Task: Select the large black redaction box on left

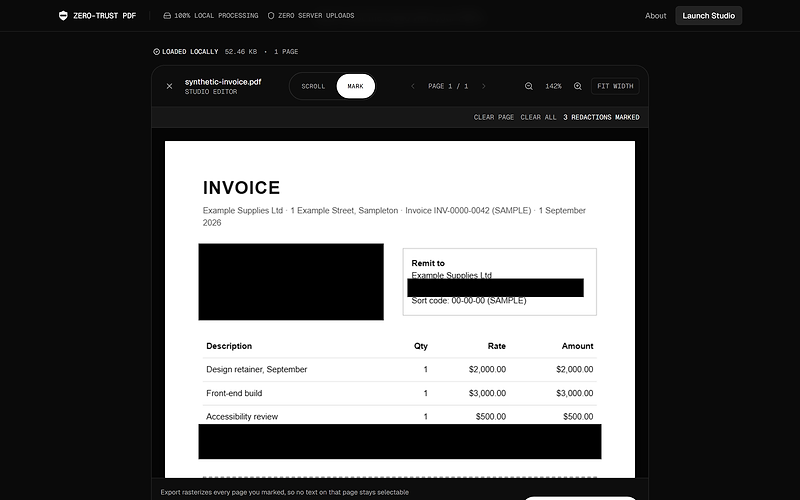Action: 291,282
